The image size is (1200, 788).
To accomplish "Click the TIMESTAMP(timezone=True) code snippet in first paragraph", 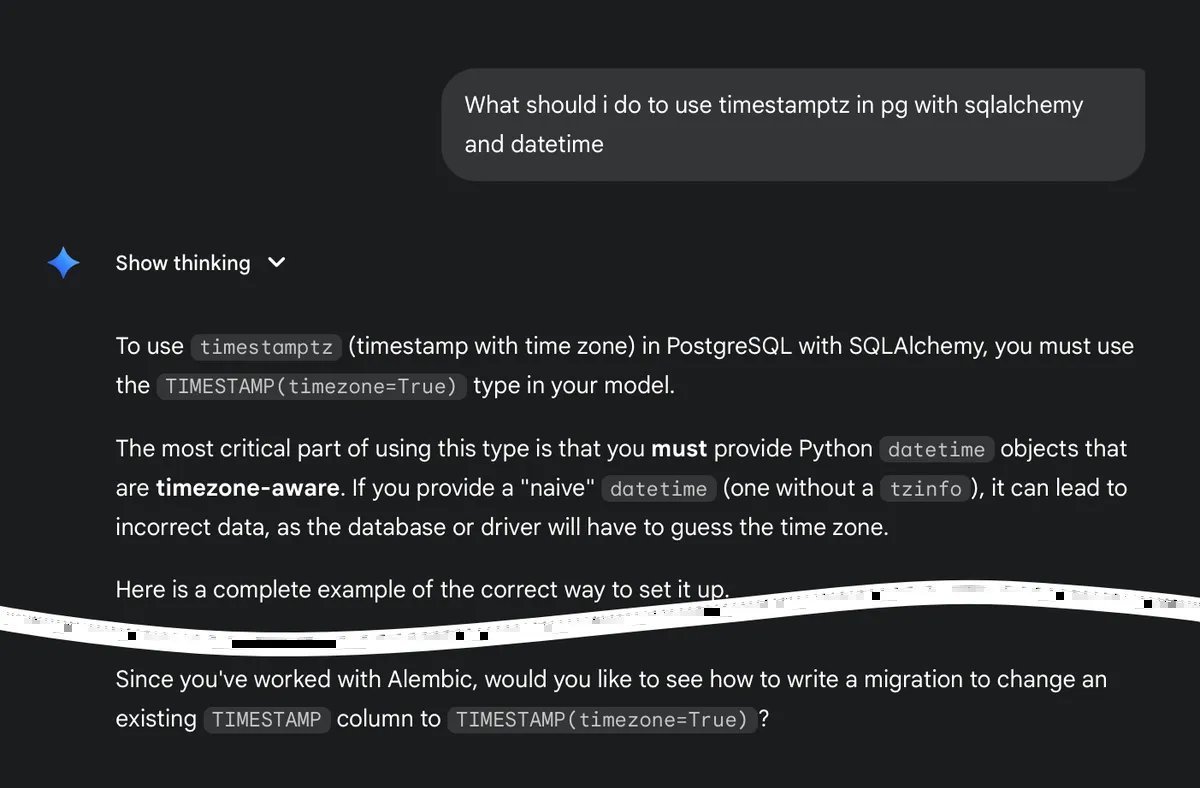I will [311, 386].
